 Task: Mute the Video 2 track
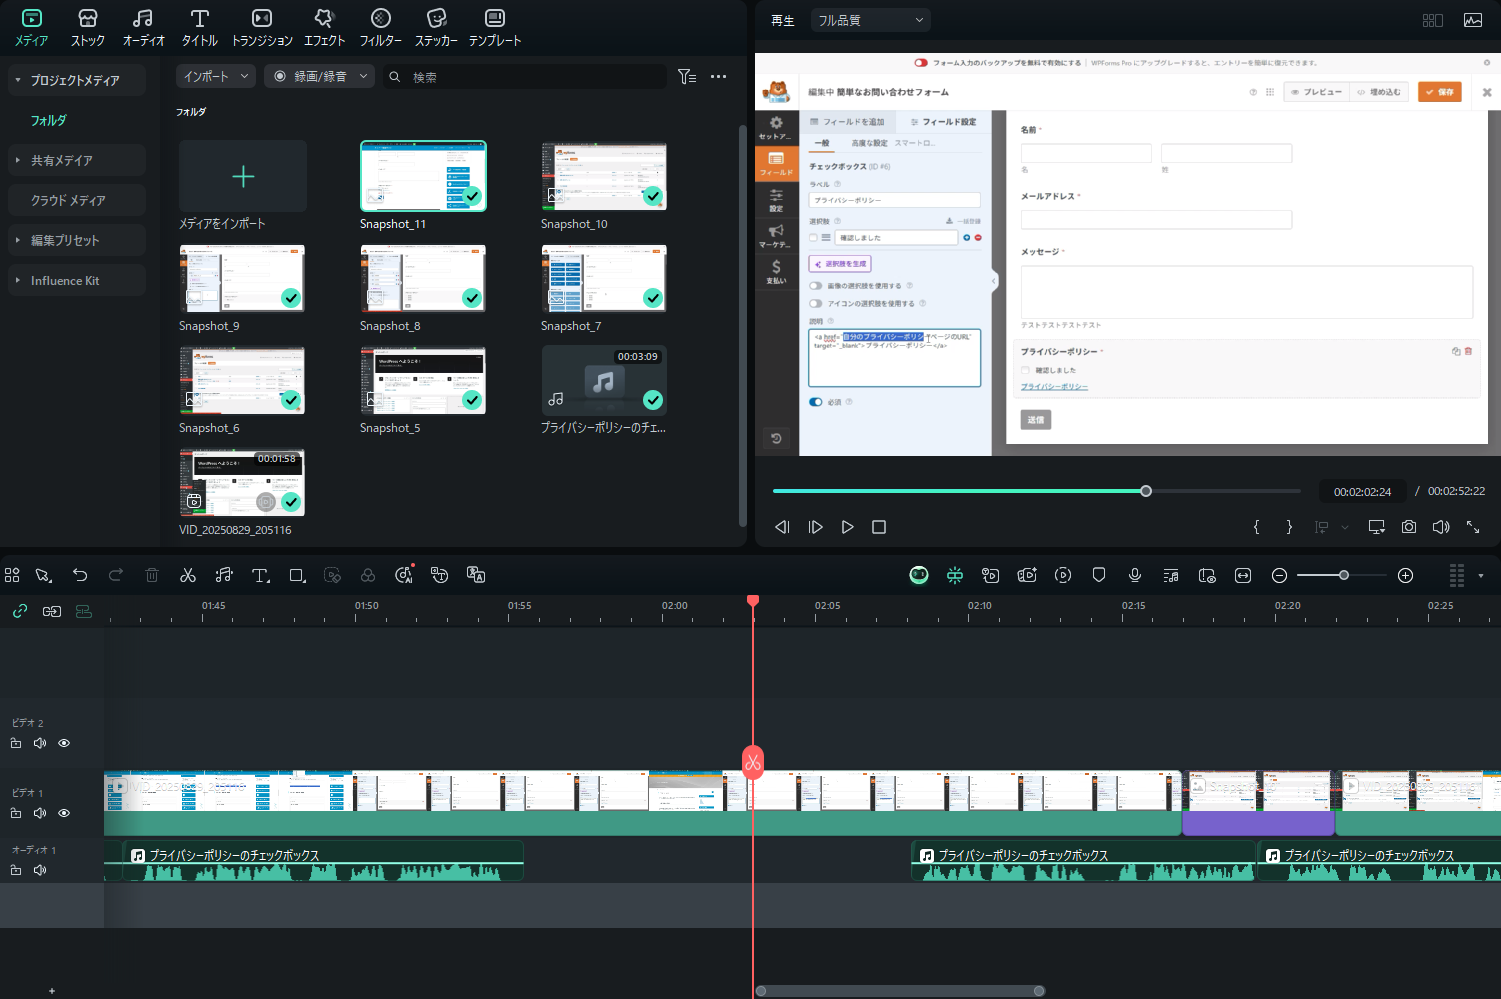click(40, 743)
